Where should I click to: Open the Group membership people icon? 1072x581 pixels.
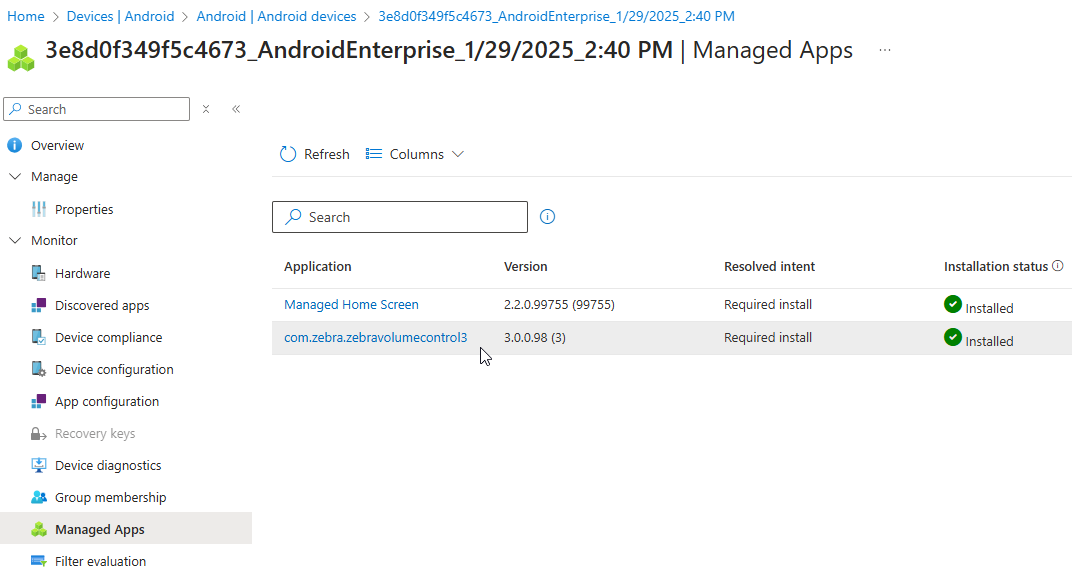coord(39,498)
